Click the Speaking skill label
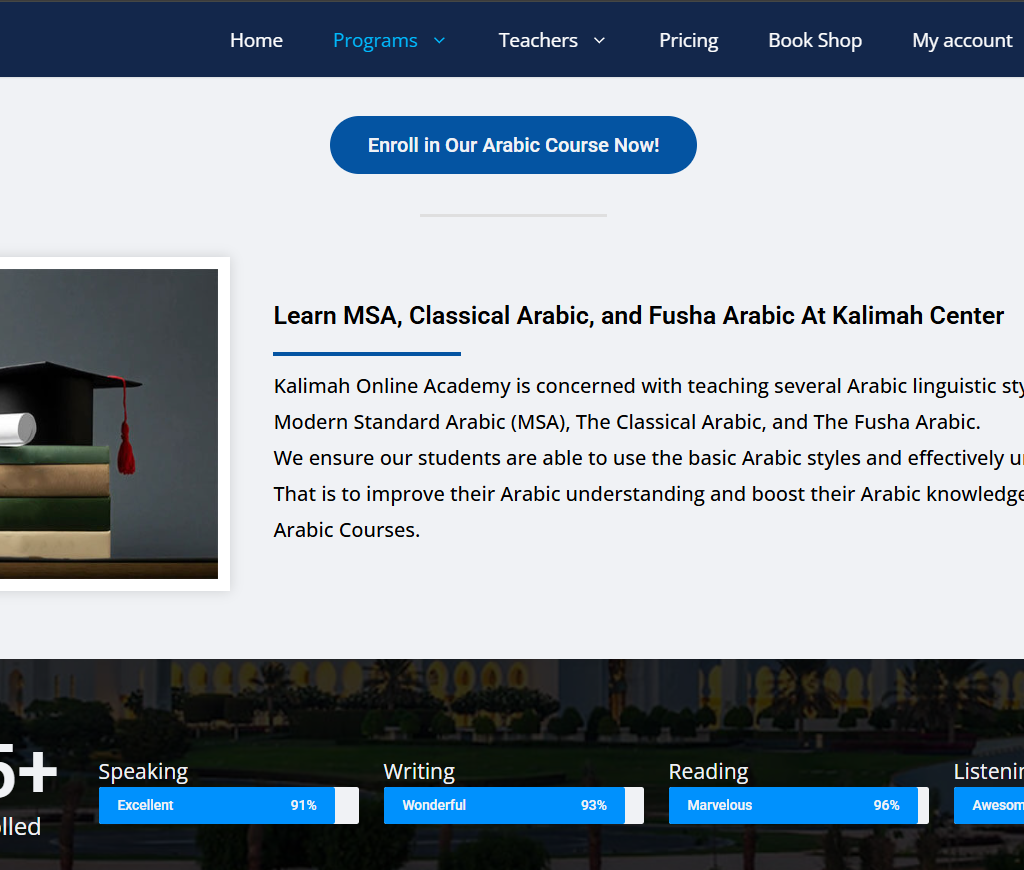Image resolution: width=1024 pixels, height=870 pixels. 143,772
